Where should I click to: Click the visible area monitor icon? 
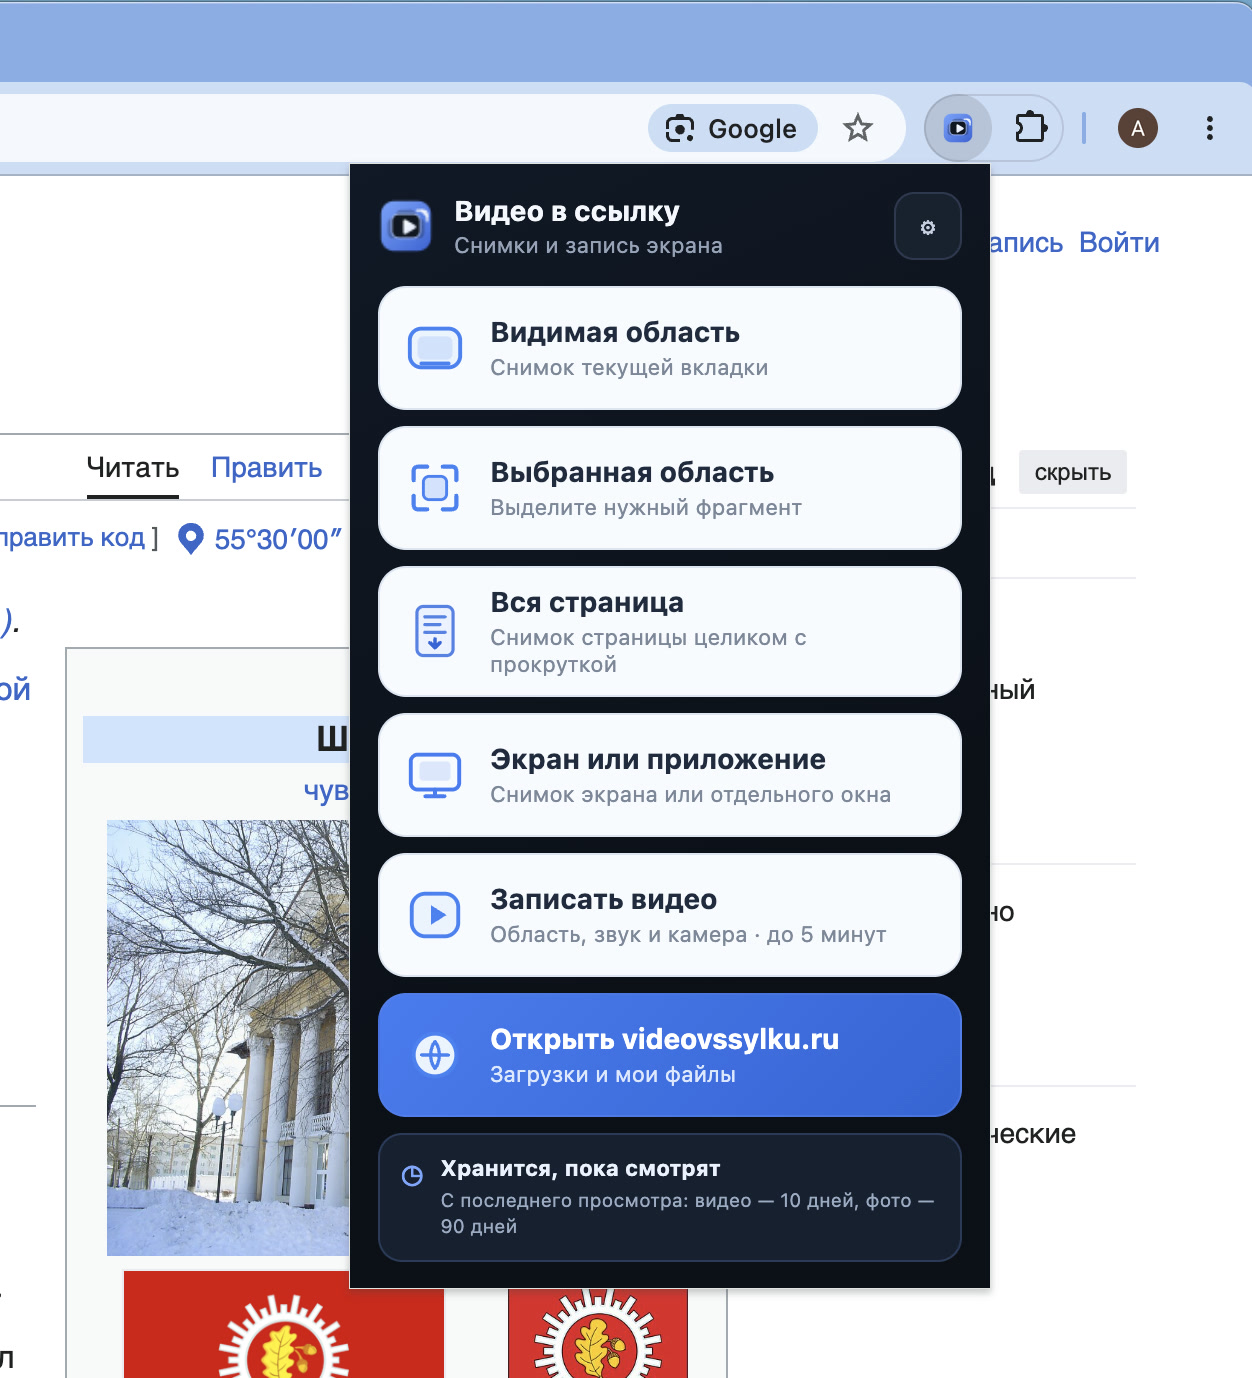tap(435, 348)
